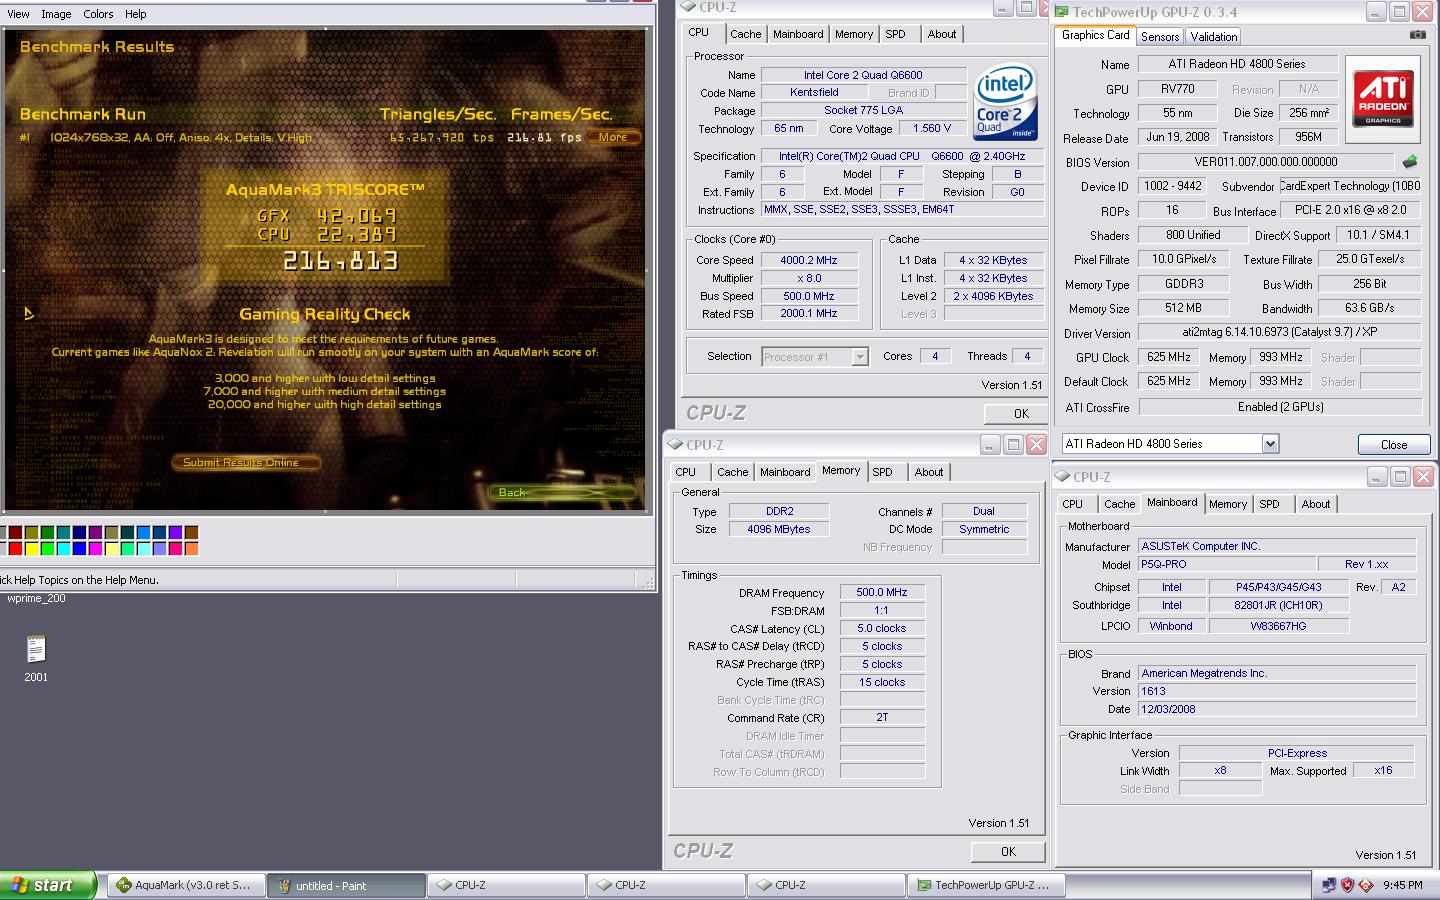Click the Close button in GPU-Z
Screen dimensions: 1440x900
[1393, 445]
